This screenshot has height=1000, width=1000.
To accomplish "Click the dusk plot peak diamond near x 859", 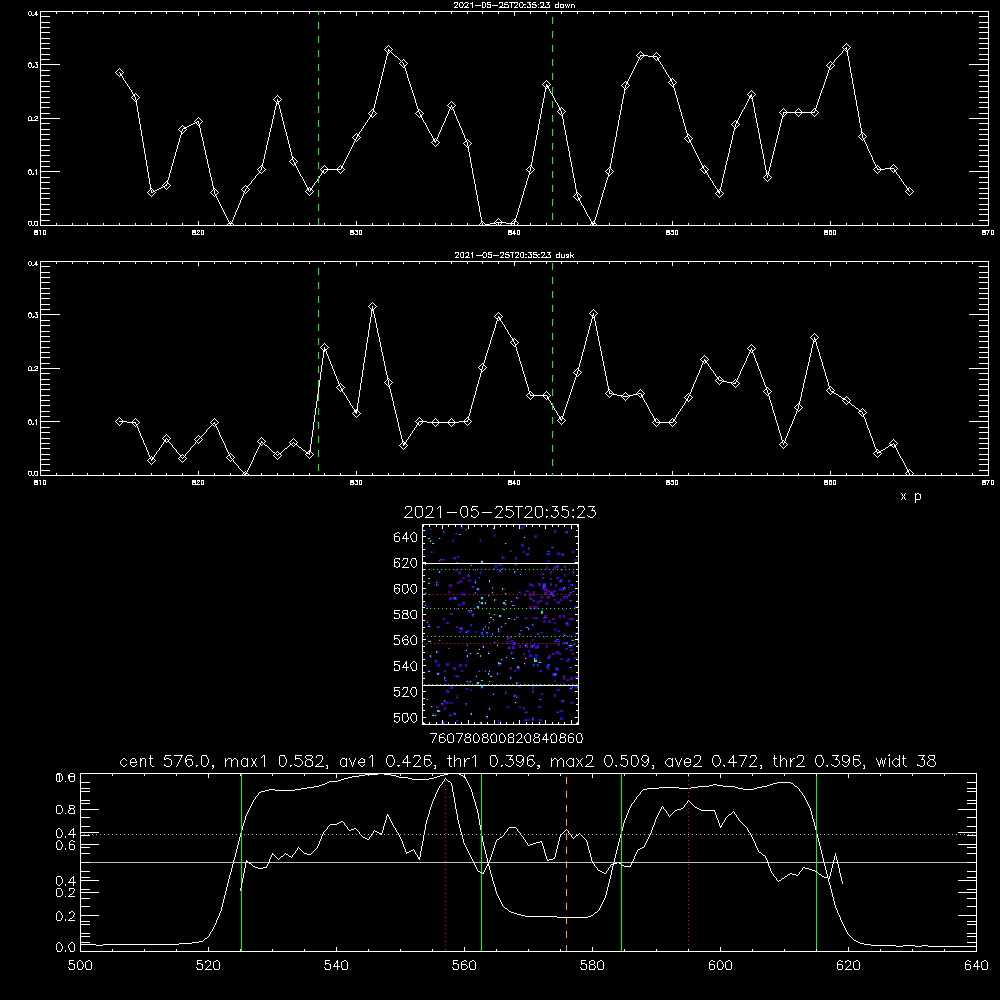I will click(x=814, y=338).
